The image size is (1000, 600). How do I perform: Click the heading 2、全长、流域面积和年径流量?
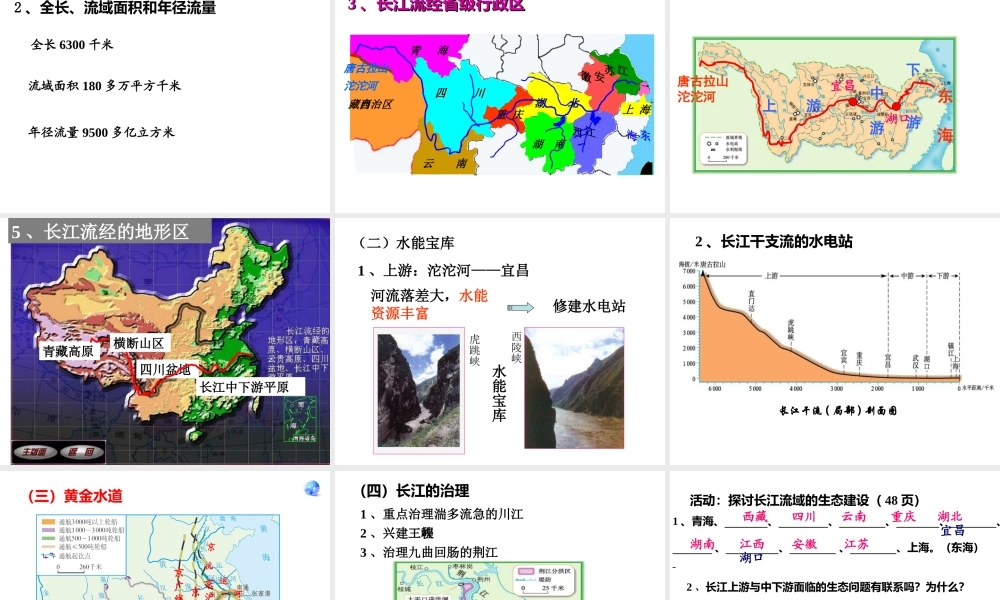(115, 8)
